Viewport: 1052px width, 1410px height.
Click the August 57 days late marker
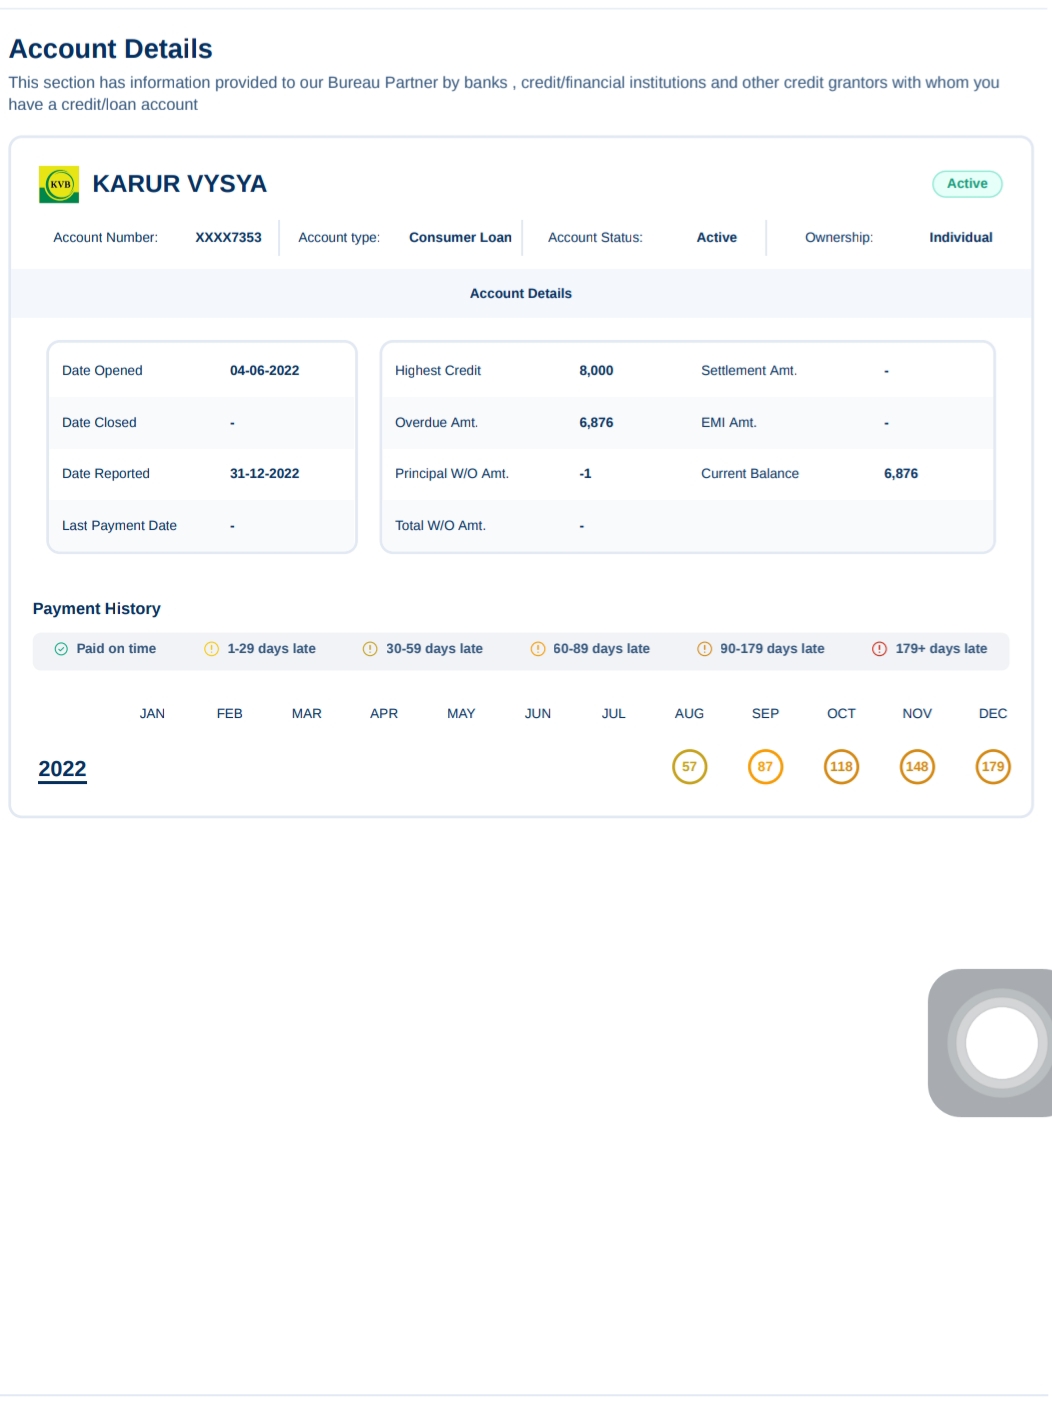point(689,767)
